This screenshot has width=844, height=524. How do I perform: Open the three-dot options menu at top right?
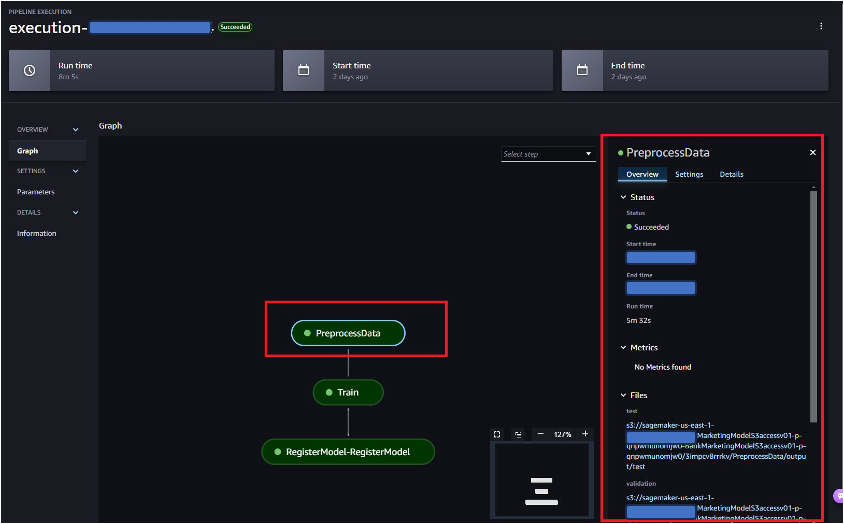(x=821, y=26)
